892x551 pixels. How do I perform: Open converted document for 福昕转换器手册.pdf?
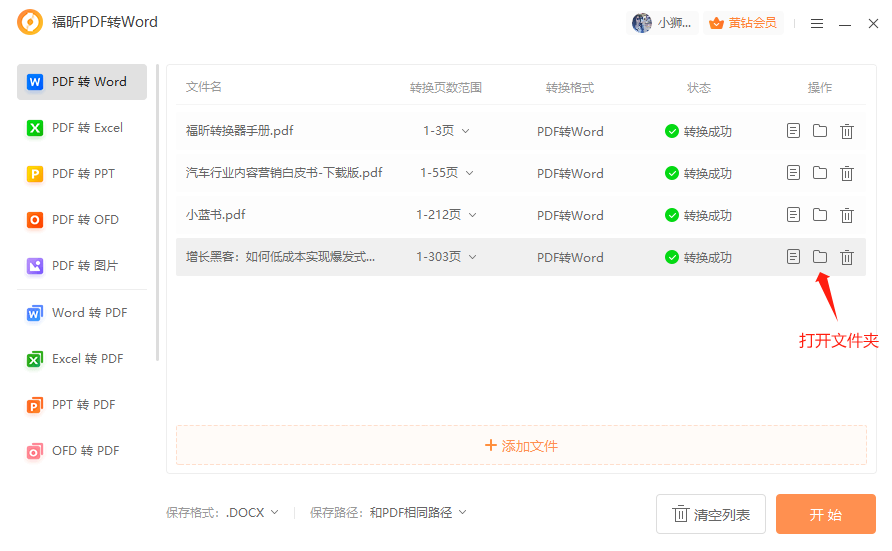click(x=793, y=131)
